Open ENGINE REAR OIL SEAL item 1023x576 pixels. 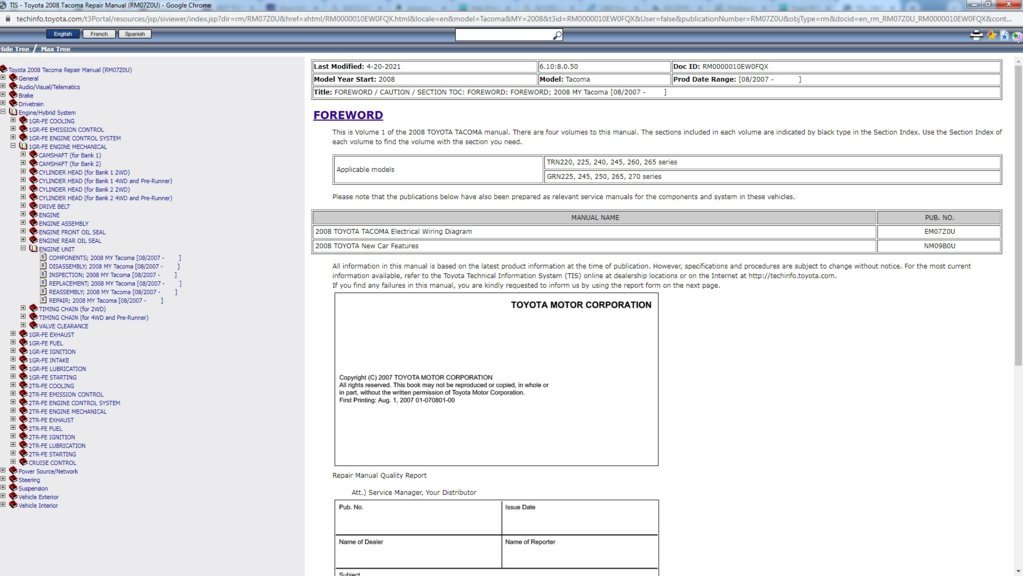tap(70, 241)
